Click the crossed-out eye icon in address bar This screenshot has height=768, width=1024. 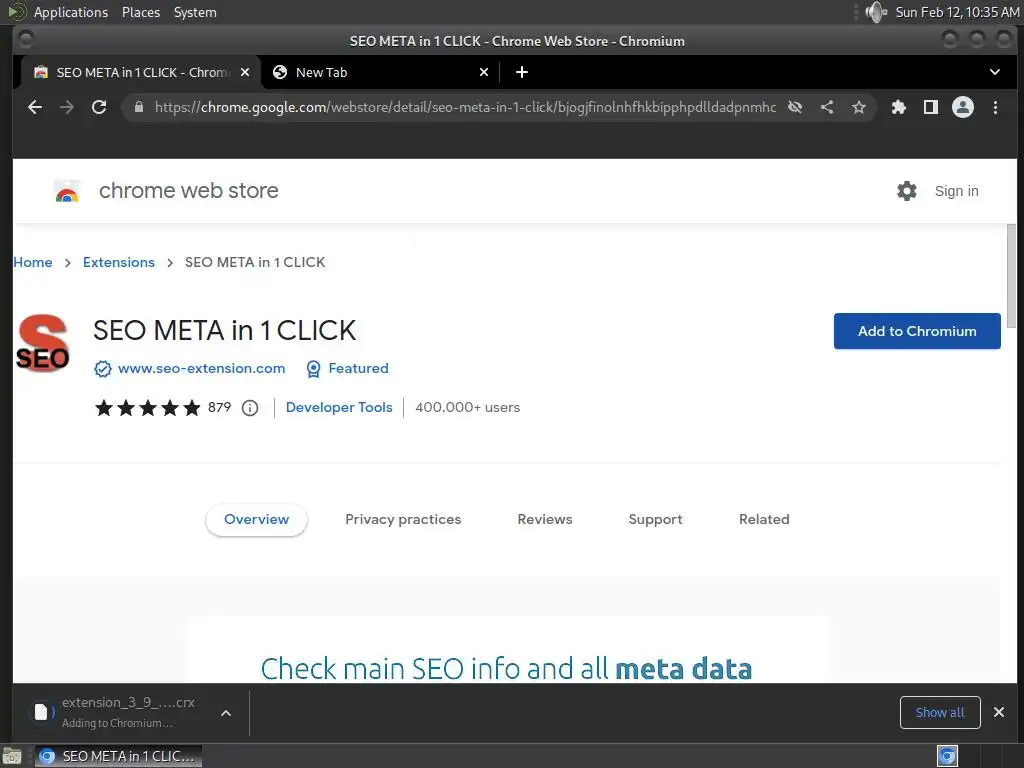(795, 107)
